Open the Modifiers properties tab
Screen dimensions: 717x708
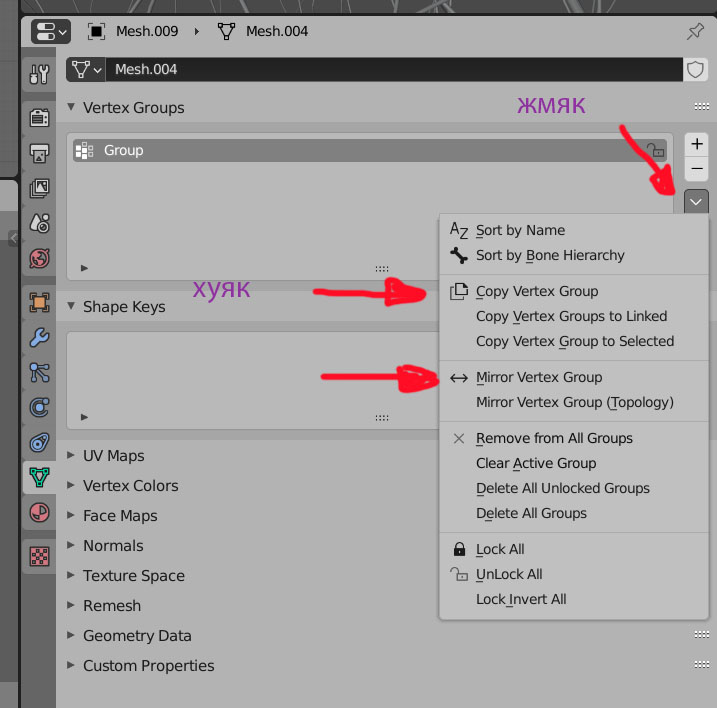[x=39, y=338]
